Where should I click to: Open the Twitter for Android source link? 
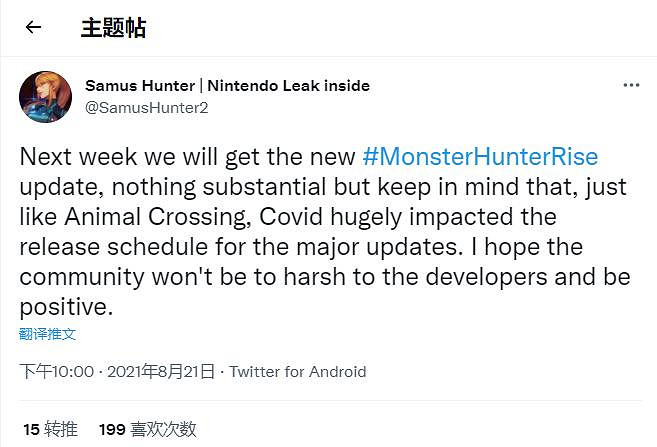tap(298, 372)
